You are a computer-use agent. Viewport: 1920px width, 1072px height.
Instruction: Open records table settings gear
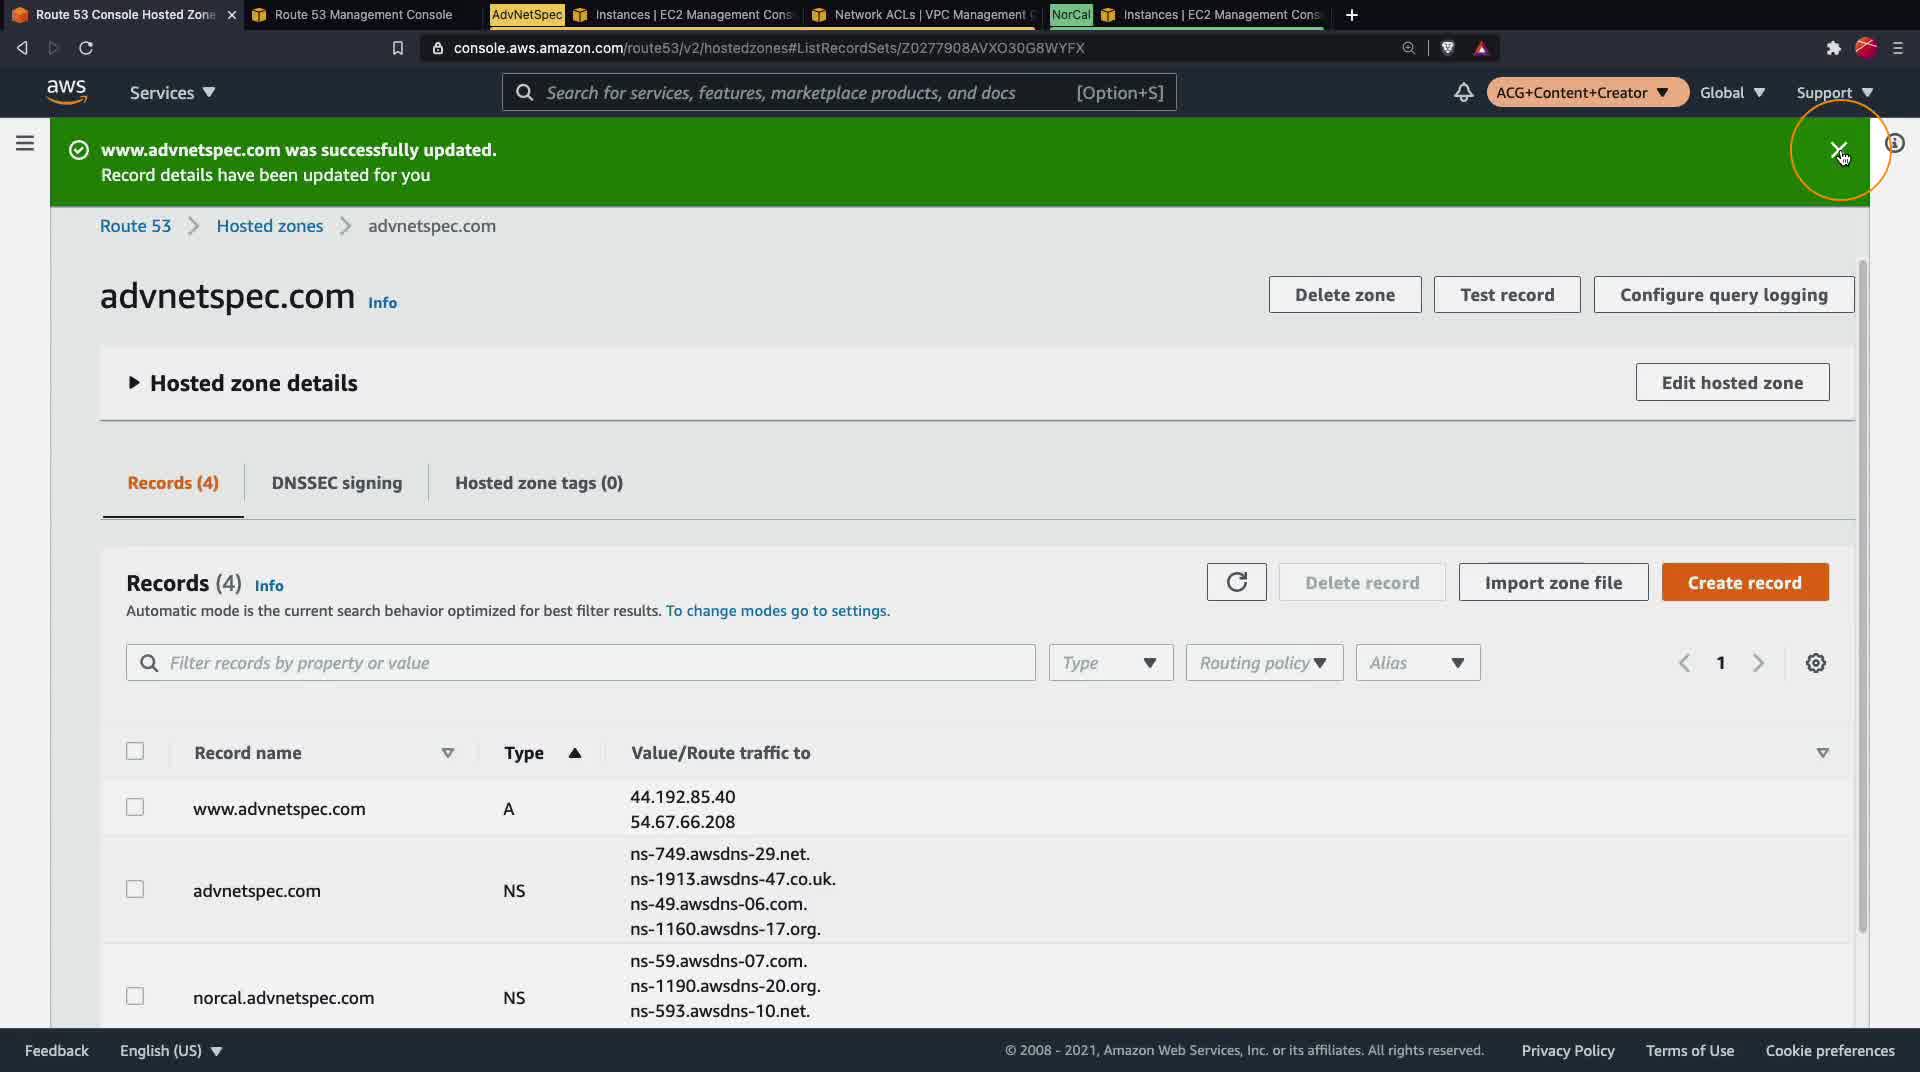pyautogui.click(x=1816, y=663)
